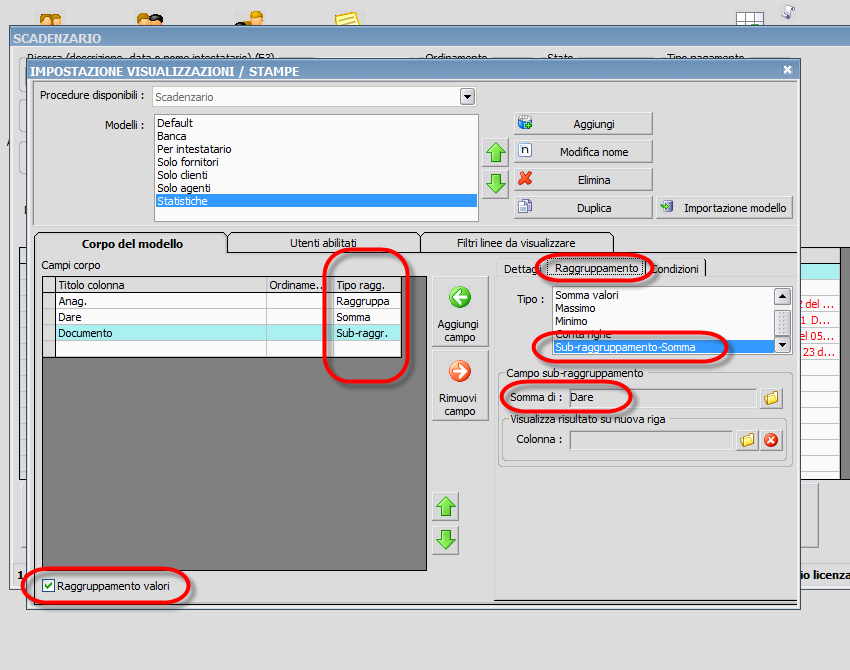Select the Anag. field row
The image size is (850, 670).
coord(222,301)
